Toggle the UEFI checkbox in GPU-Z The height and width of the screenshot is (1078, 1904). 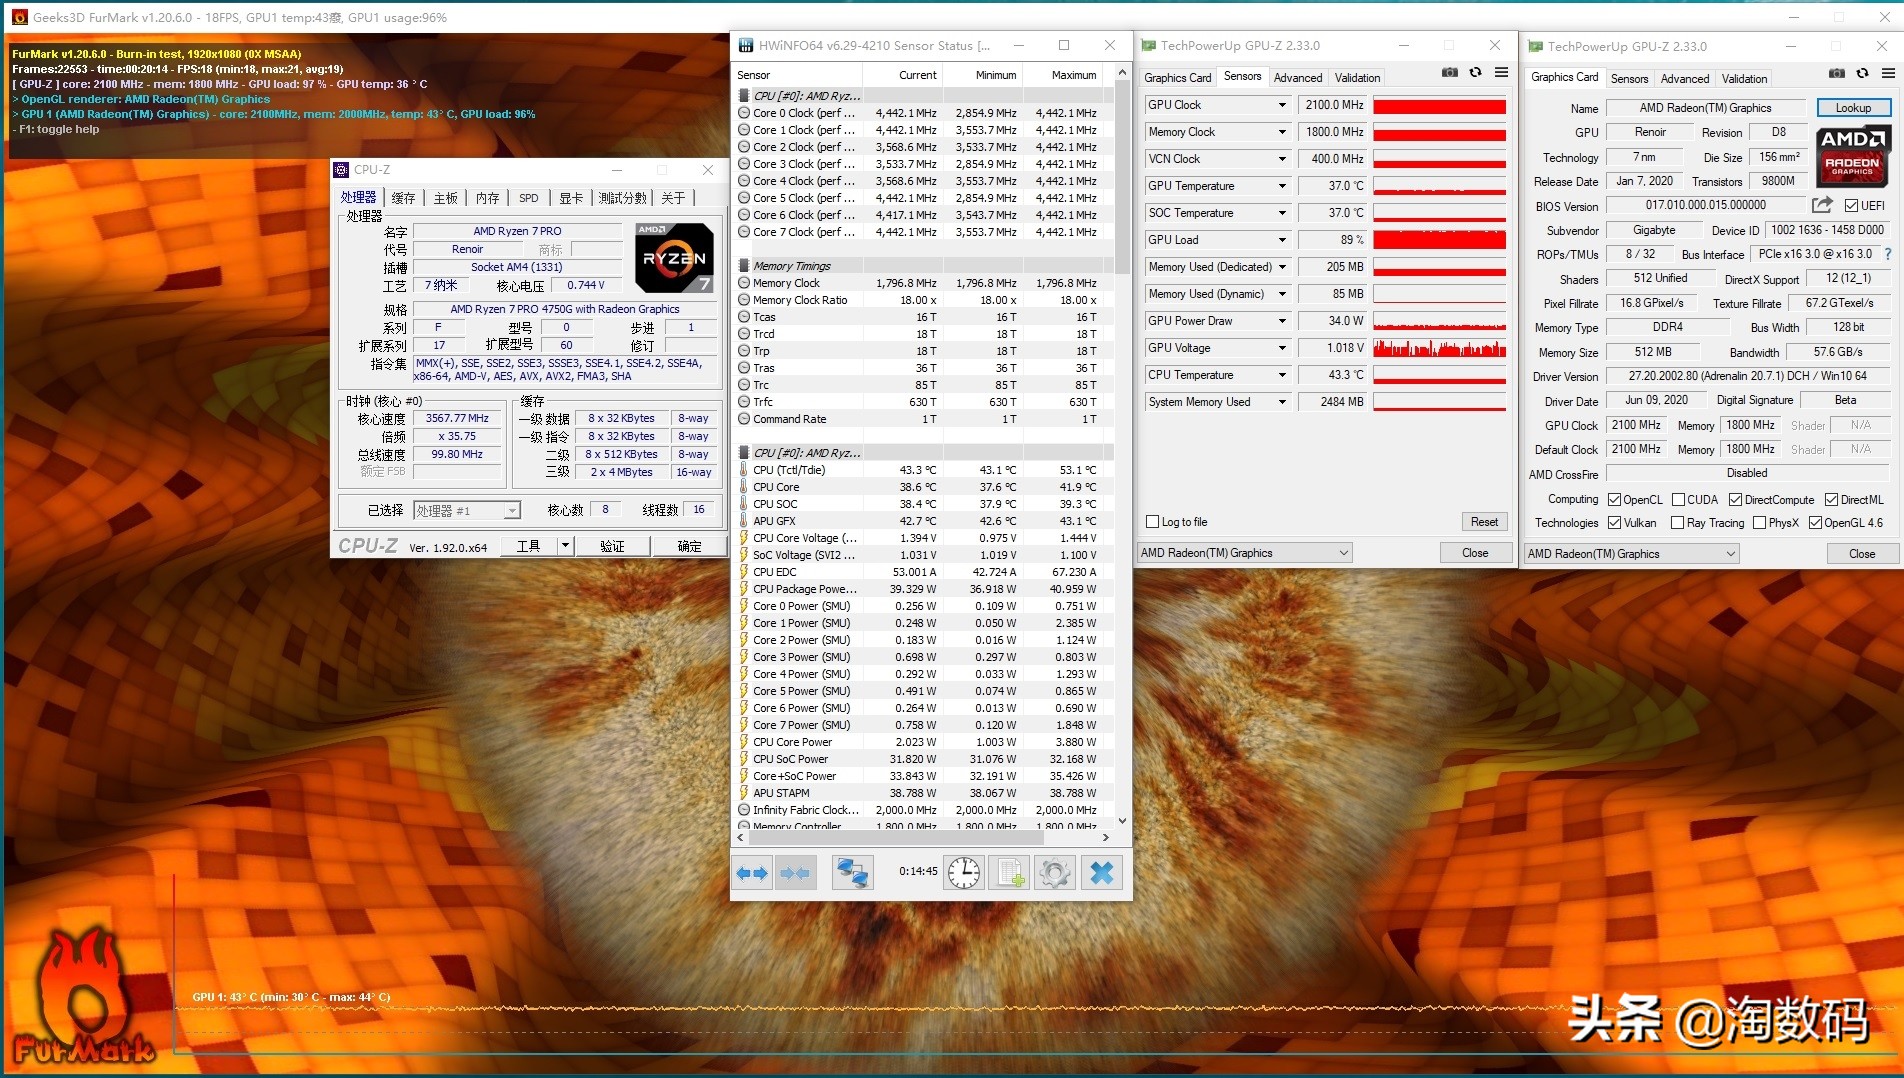pyautogui.click(x=1851, y=206)
